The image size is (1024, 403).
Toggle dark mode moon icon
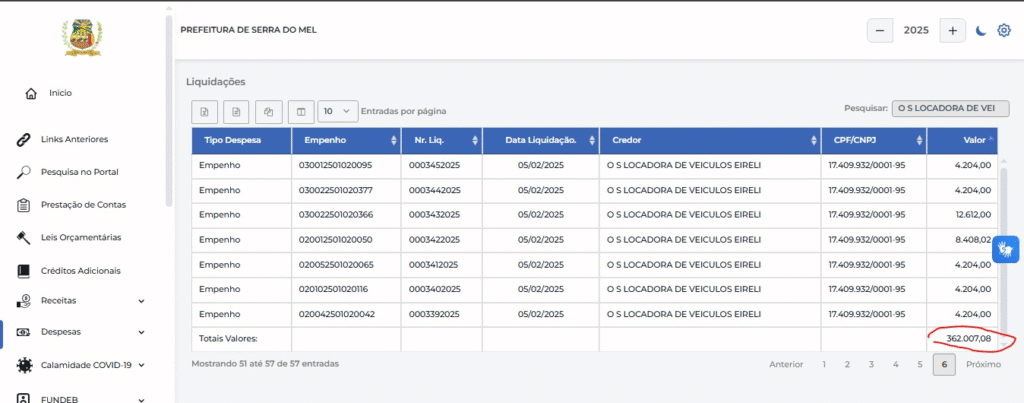pyautogui.click(x=980, y=31)
